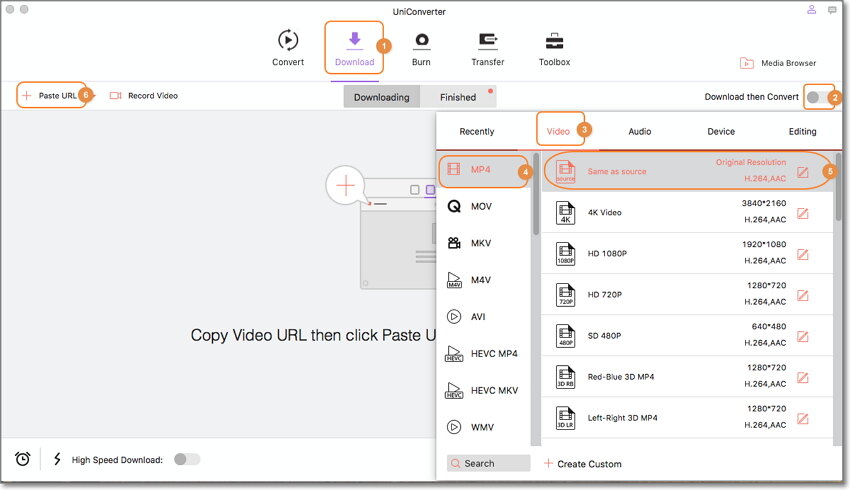Click the format Search field
The height and width of the screenshot is (490, 850).
[x=488, y=463]
